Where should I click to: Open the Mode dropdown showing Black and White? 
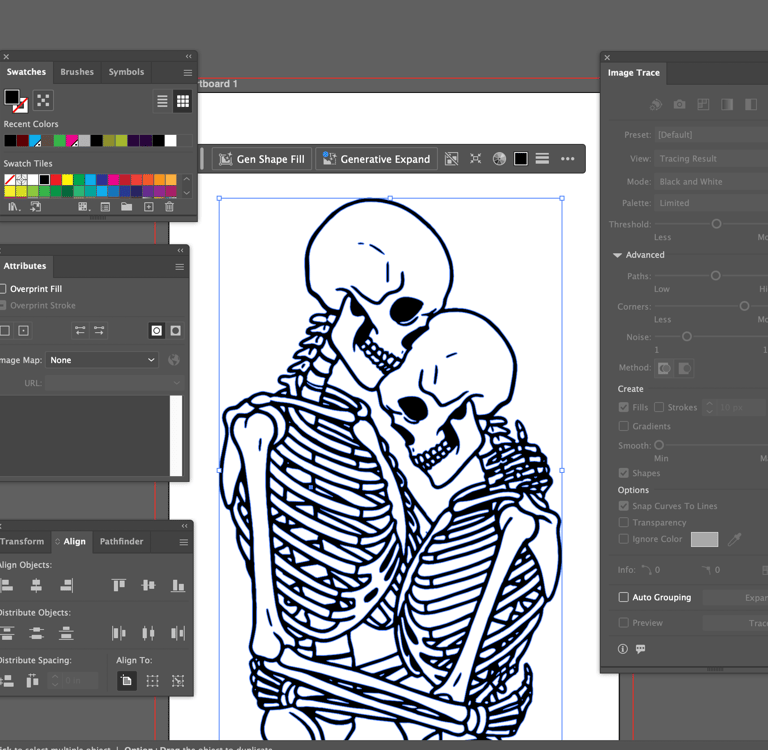coord(711,181)
